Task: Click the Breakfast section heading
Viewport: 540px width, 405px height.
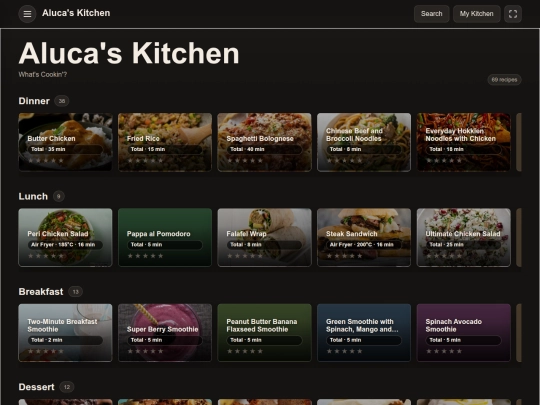Action: [41, 292]
